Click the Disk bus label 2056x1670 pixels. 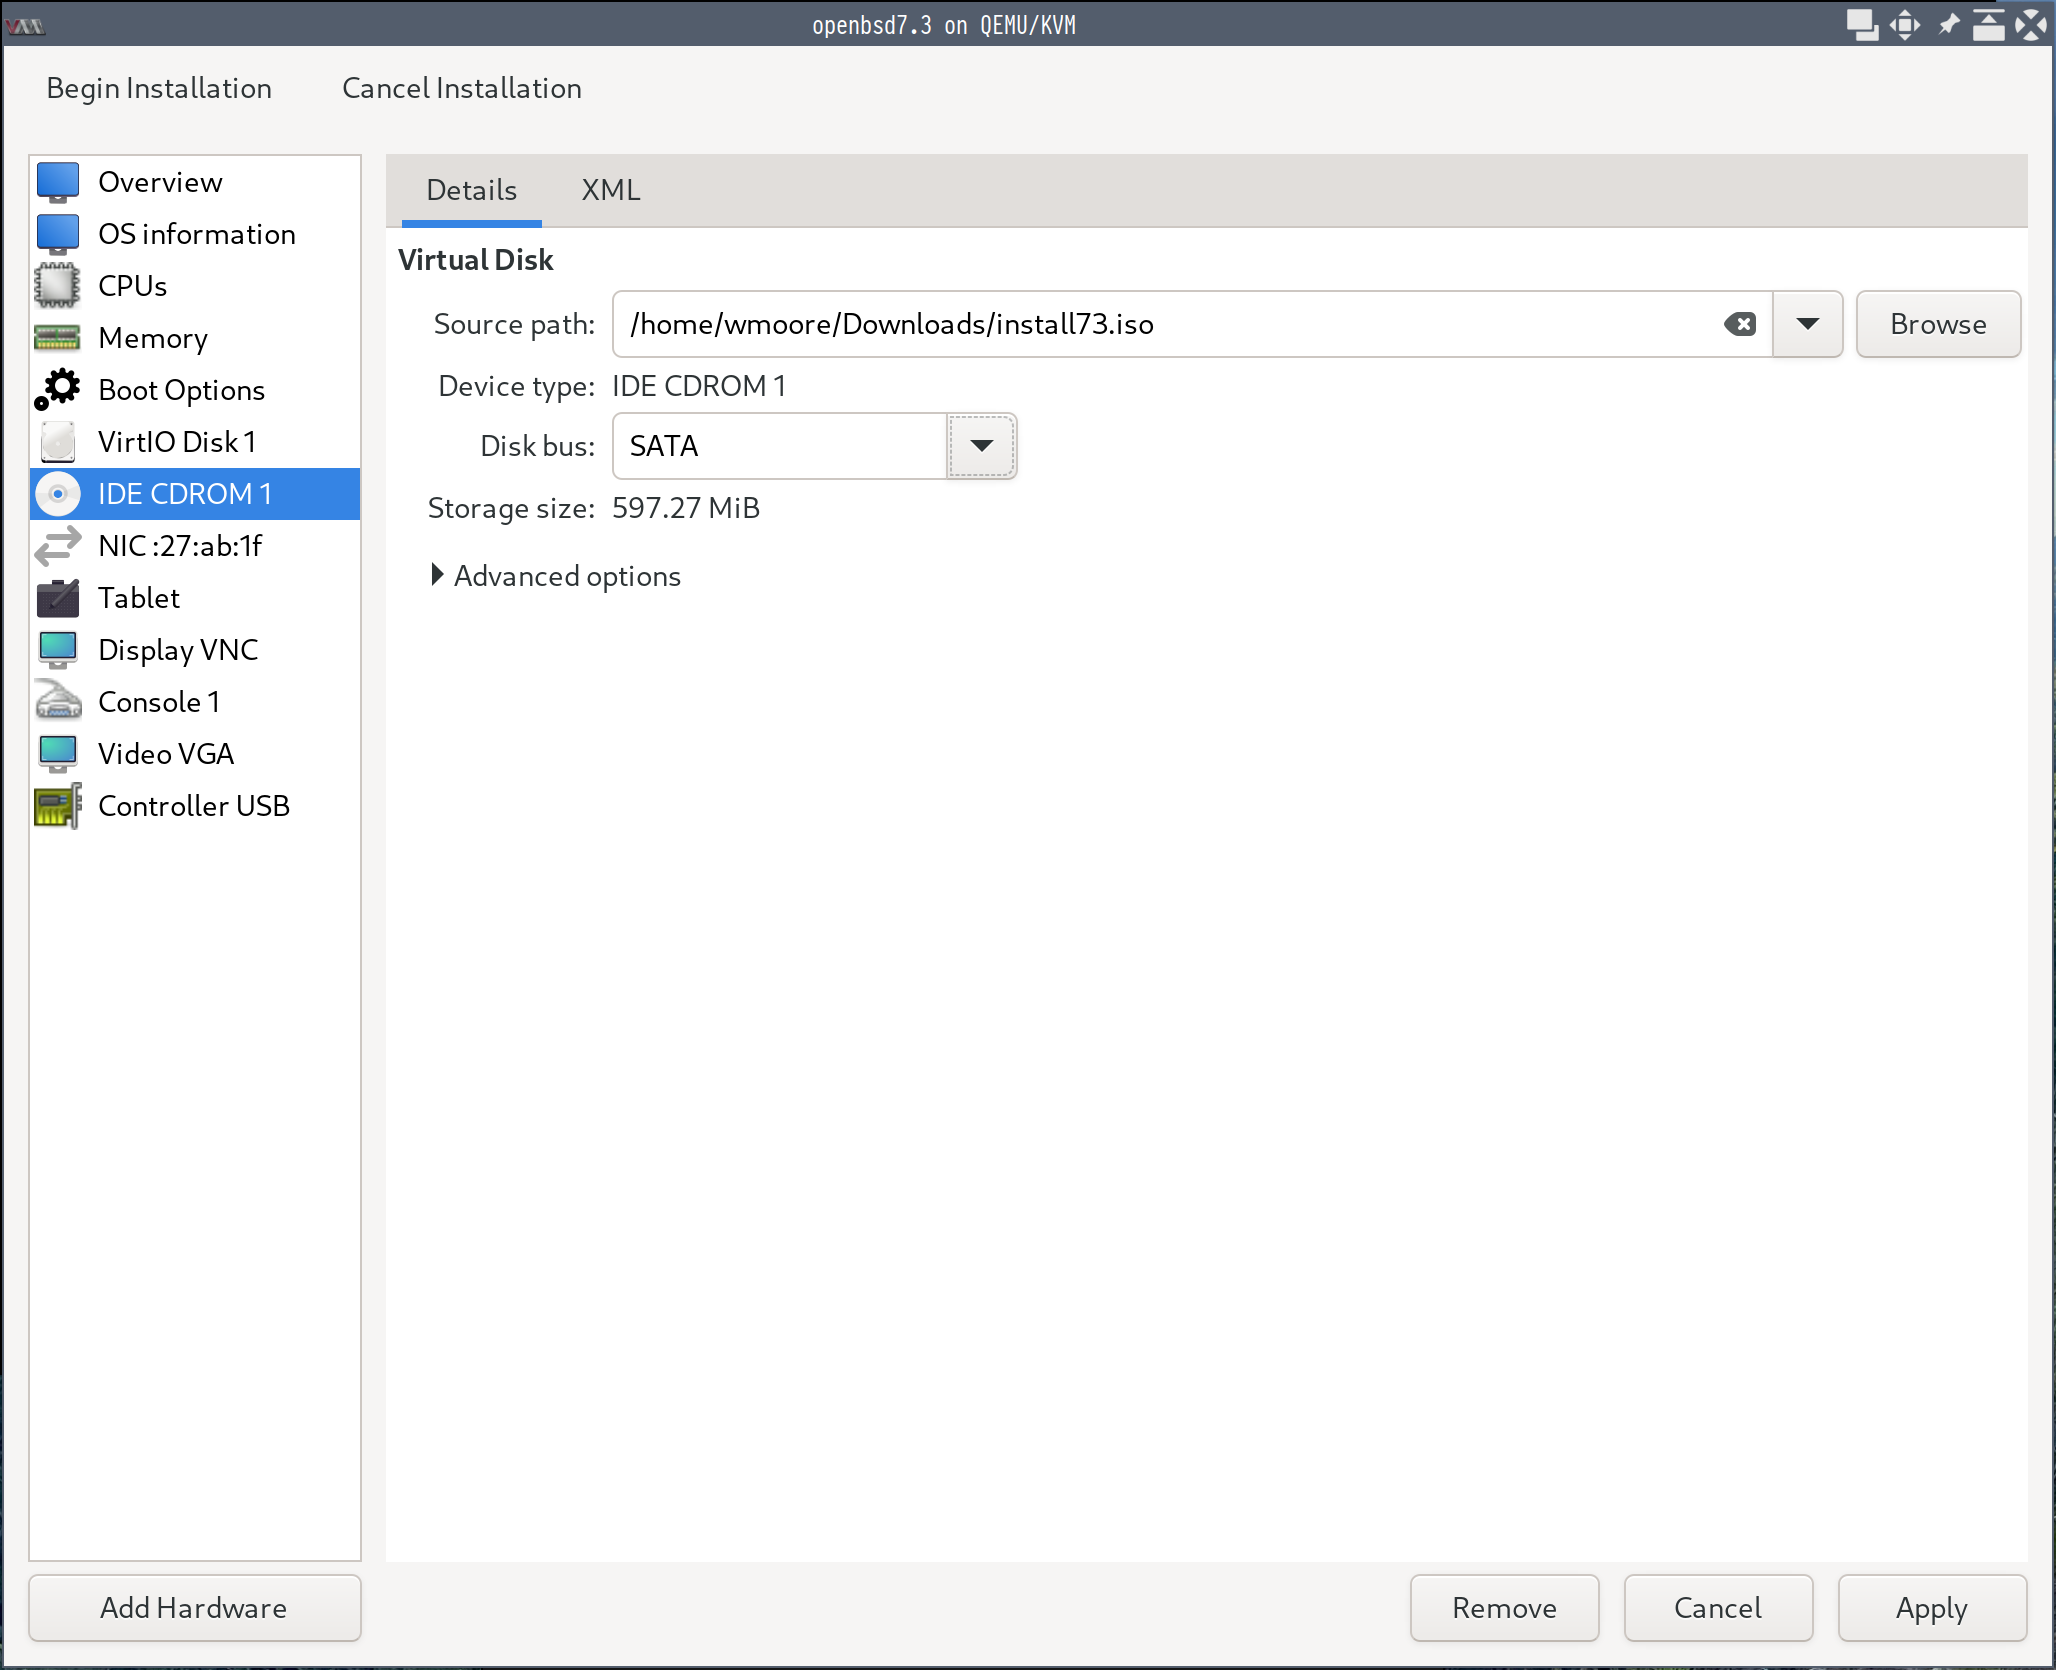[537, 446]
